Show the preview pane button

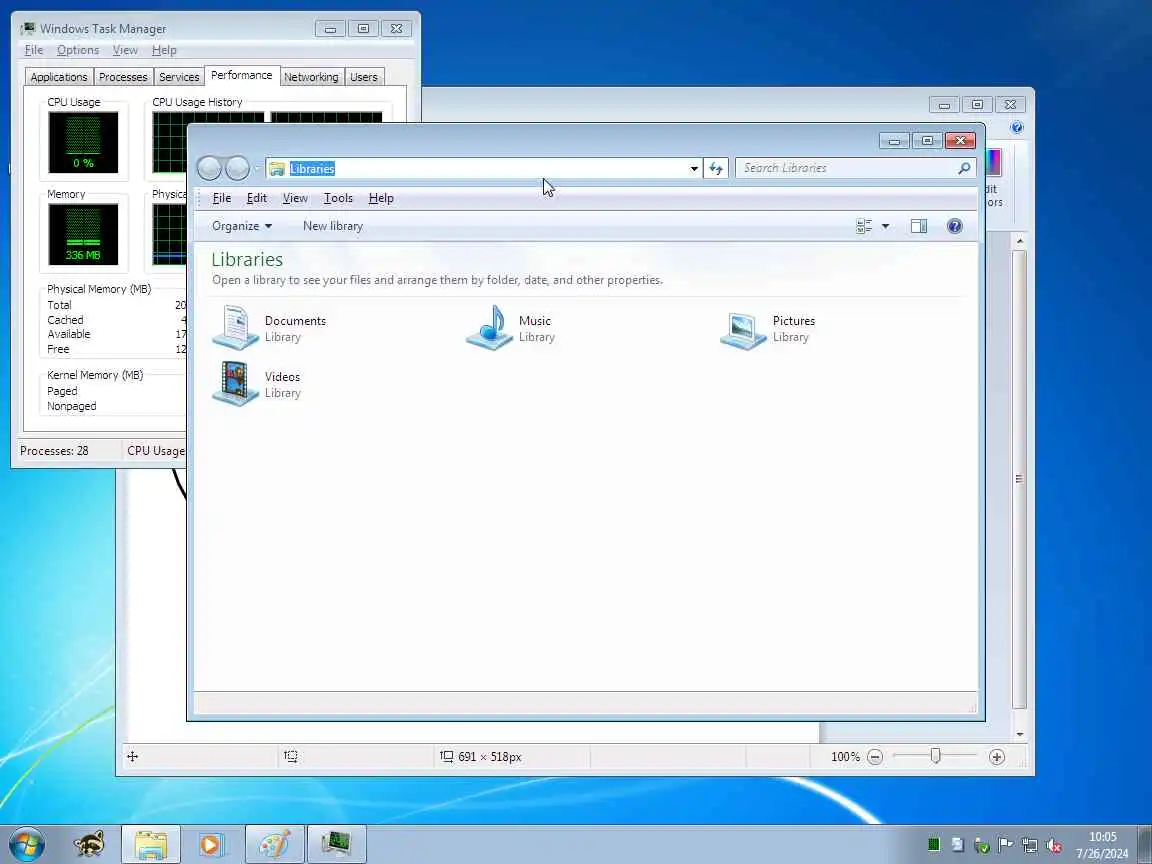918,226
